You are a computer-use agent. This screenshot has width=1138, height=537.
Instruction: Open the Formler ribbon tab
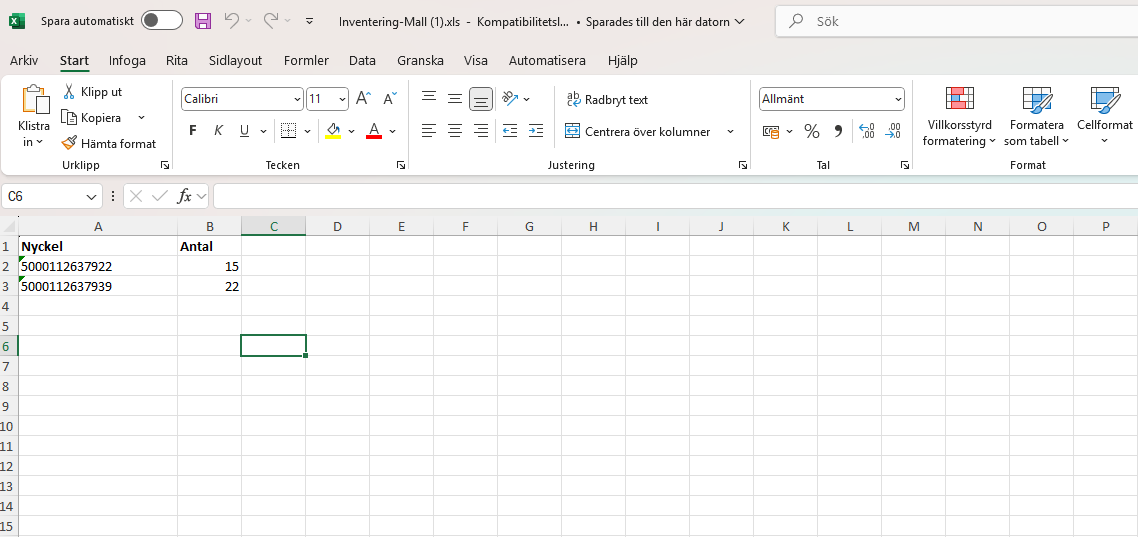306,60
